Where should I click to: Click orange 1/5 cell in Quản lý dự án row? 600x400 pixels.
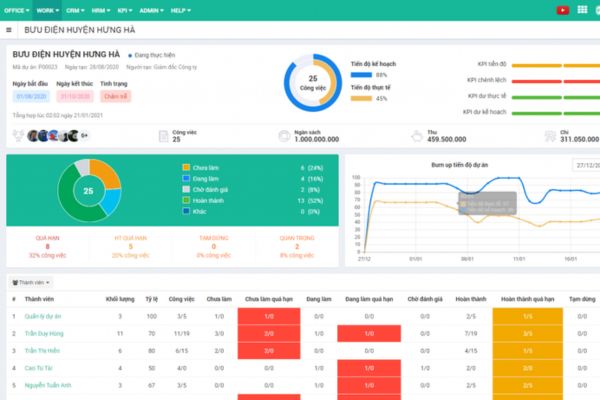[528, 316]
